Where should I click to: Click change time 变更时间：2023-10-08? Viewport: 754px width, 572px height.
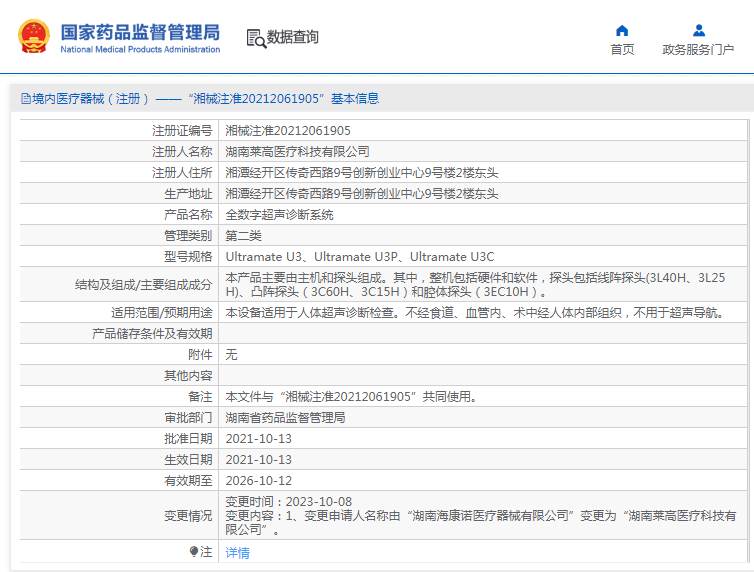pos(289,502)
